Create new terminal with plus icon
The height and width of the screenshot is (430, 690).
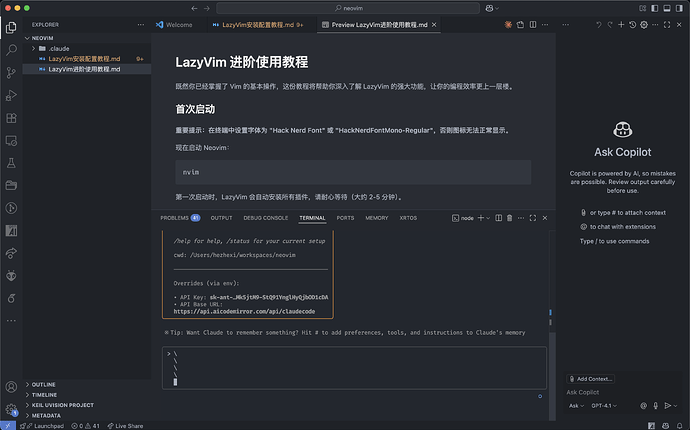point(481,218)
